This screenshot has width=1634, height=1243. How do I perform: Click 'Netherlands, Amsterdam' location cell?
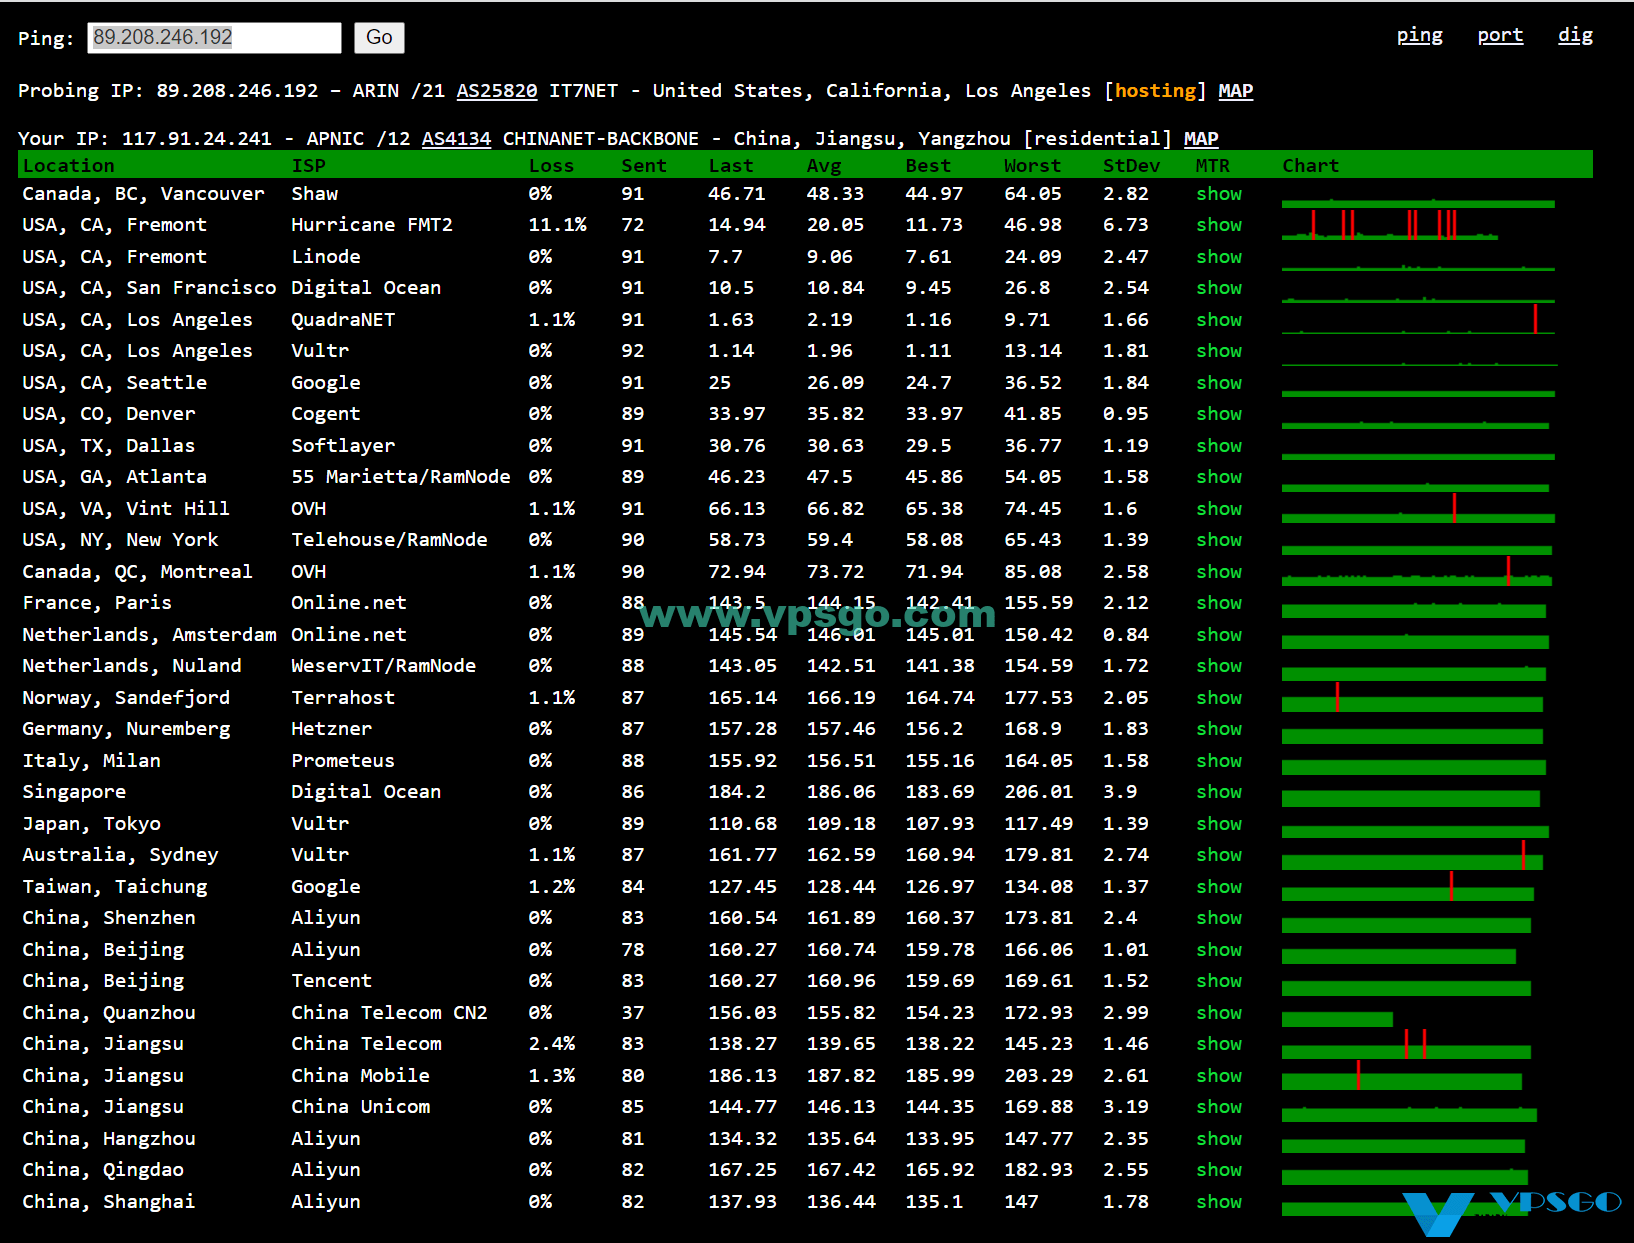click(149, 635)
